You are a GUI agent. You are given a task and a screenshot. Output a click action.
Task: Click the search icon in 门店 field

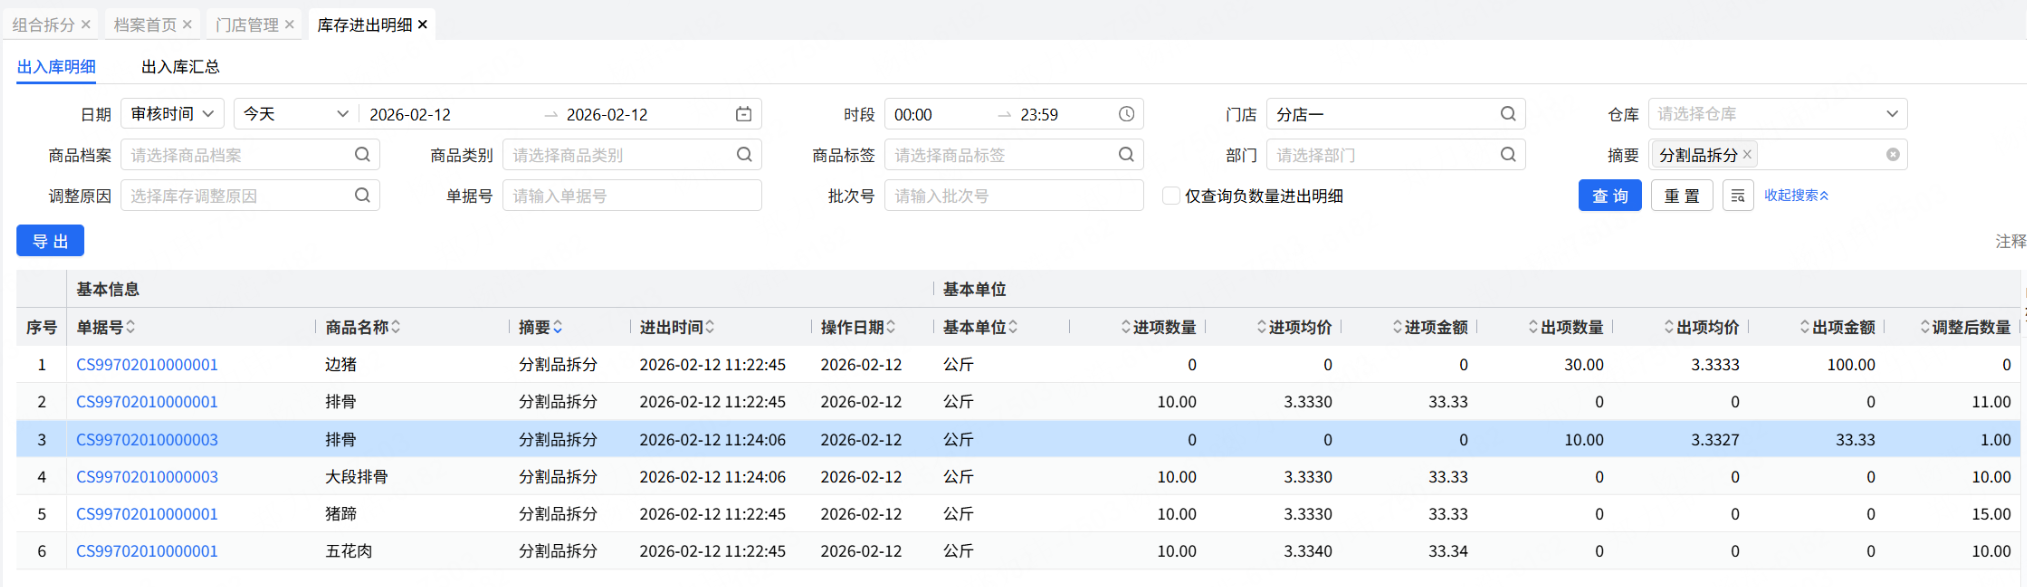(1508, 114)
